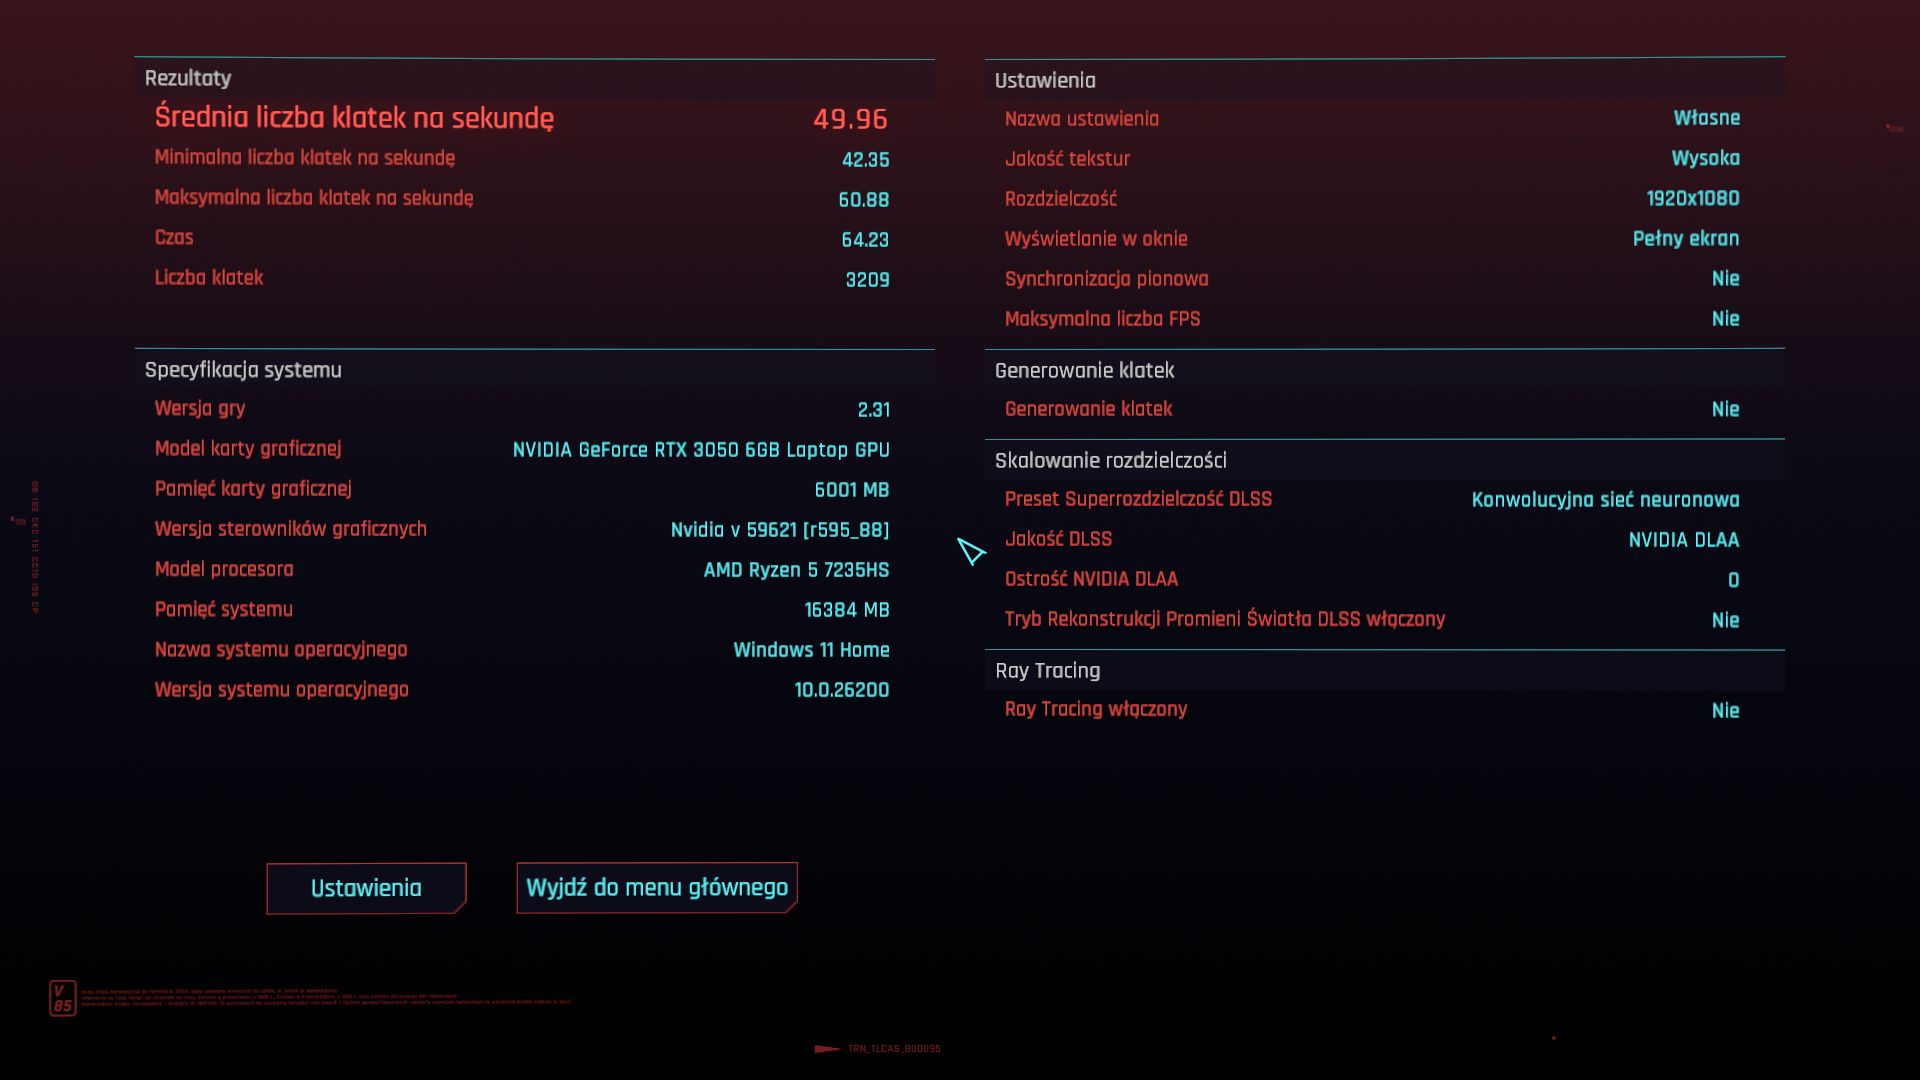Viewport: 1920px width, 1080px height.
Task: Click the Rezultaty section header
Action: click(188, 78)
